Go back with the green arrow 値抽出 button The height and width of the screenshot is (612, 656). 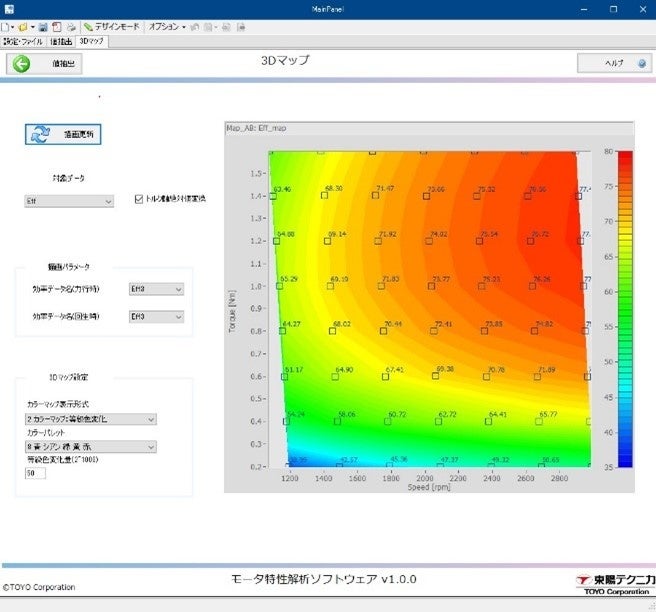(44, 64)
